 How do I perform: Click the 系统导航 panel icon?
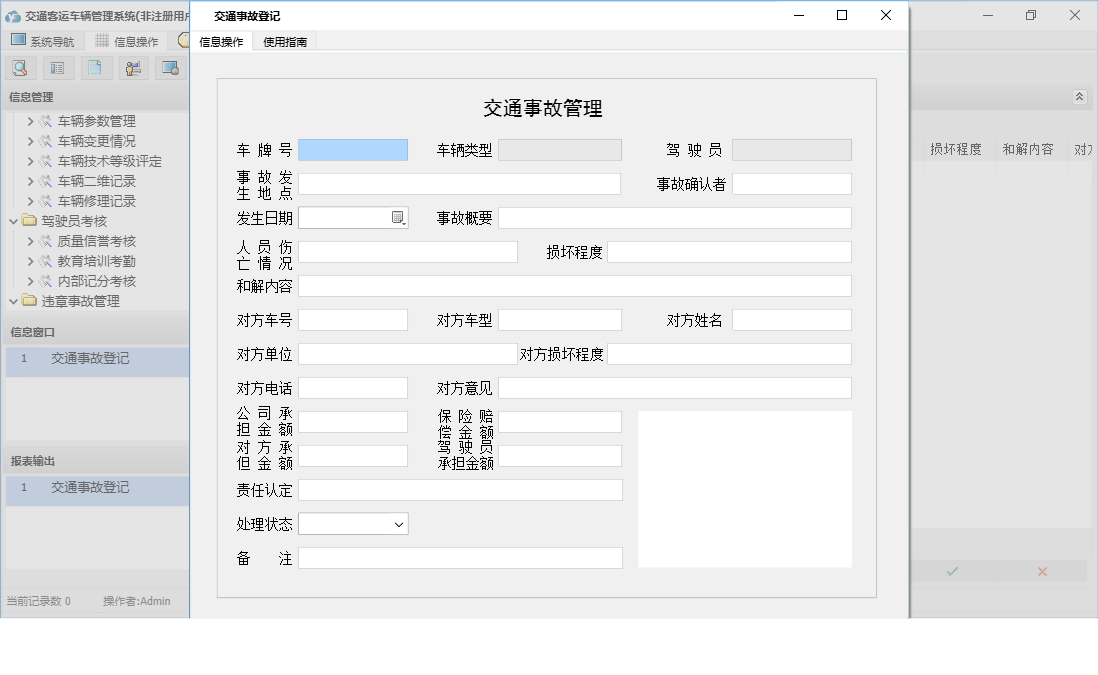point(16,40)
